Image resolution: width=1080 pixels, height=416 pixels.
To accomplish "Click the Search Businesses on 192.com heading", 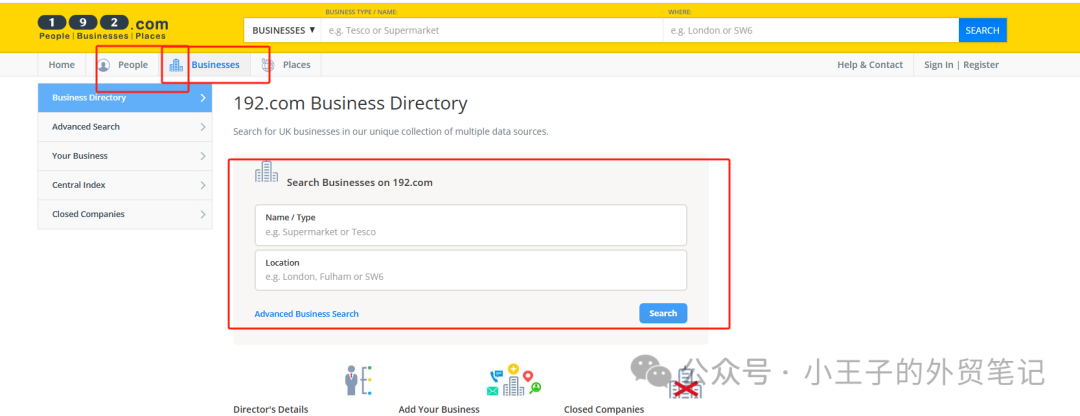I will (x=360, y=183).
